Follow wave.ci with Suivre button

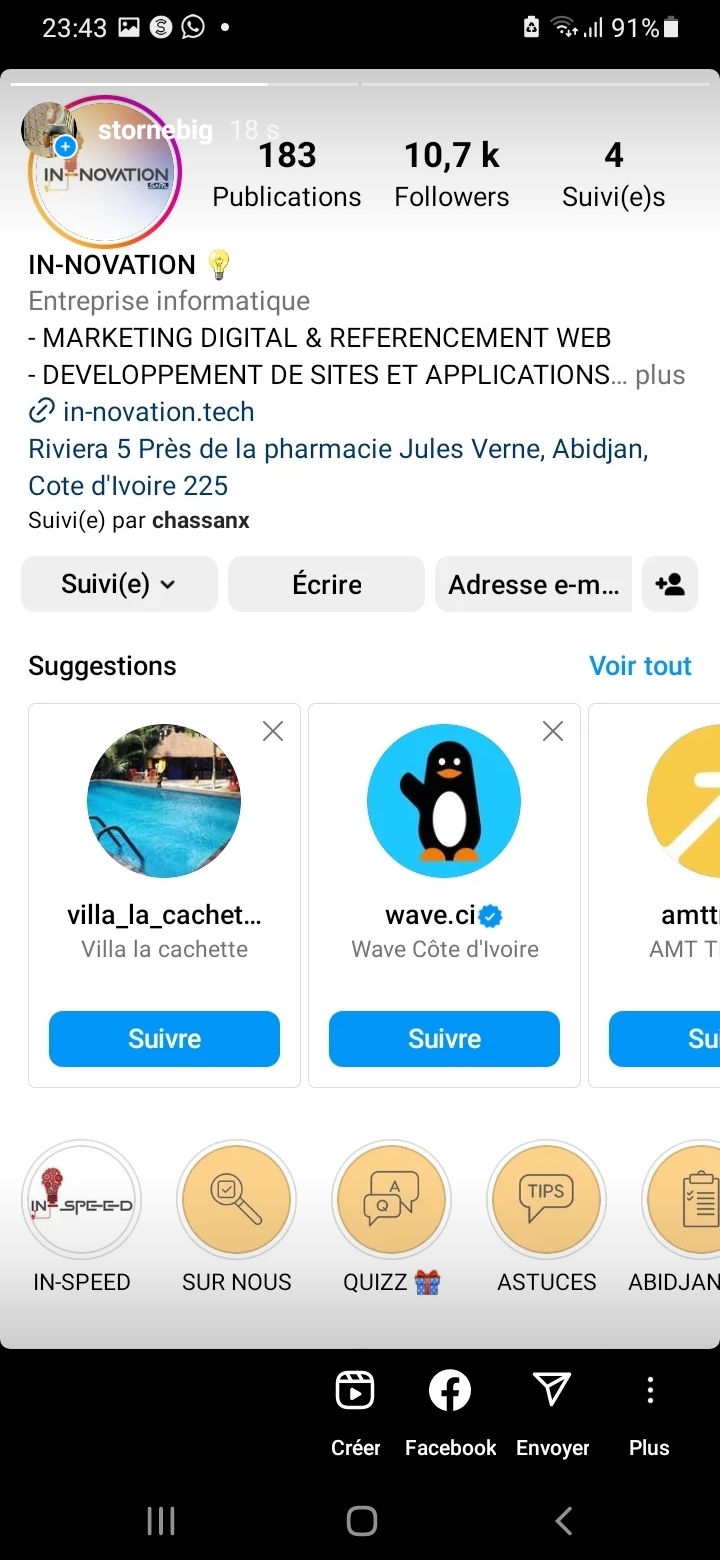[x=444, y=1039]
